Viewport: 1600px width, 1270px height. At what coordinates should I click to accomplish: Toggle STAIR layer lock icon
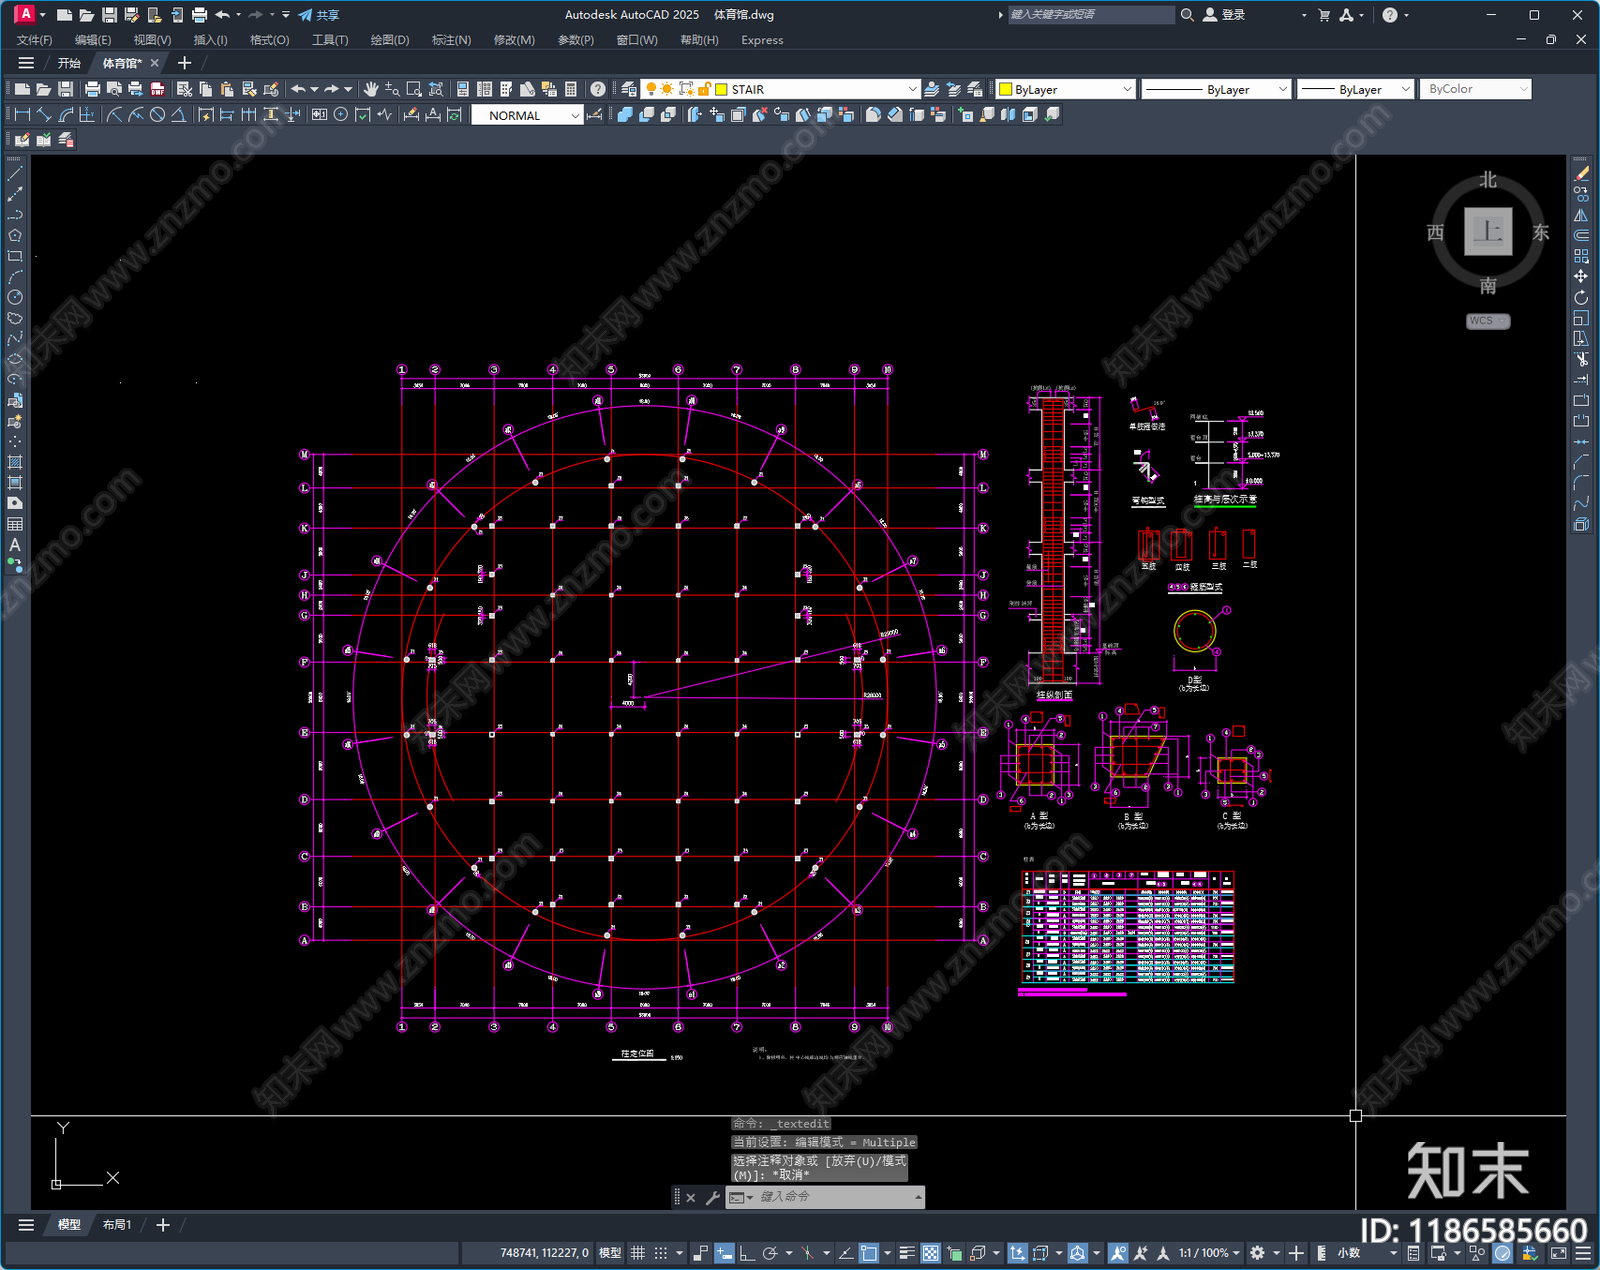point(704,89)
